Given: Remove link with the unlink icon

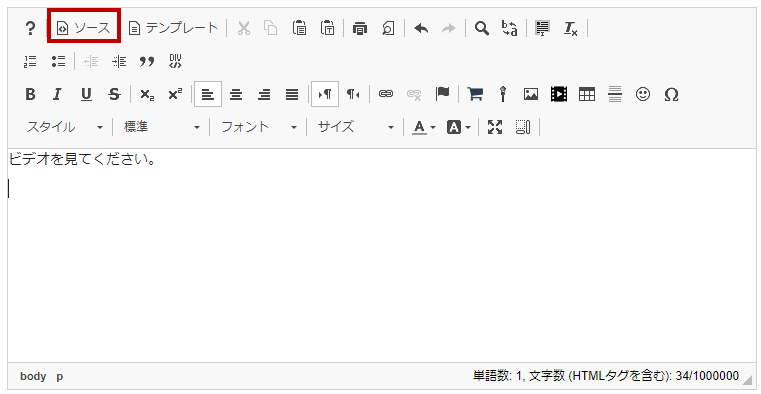Looking at the screenshot, I should pos(414,94).
